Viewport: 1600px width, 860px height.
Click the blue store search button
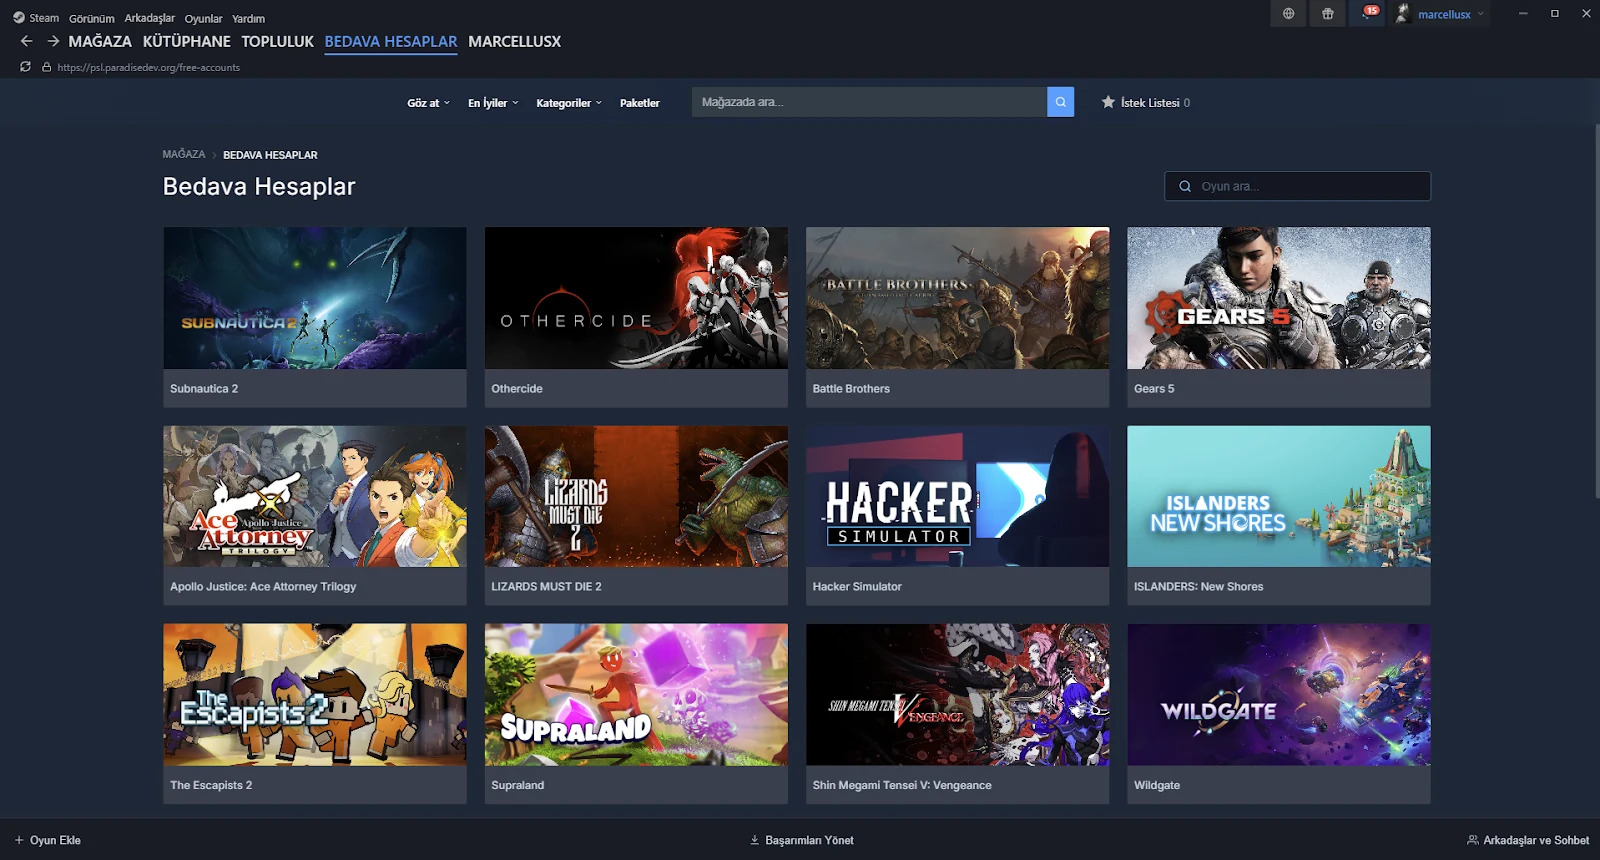[1061, 102]
